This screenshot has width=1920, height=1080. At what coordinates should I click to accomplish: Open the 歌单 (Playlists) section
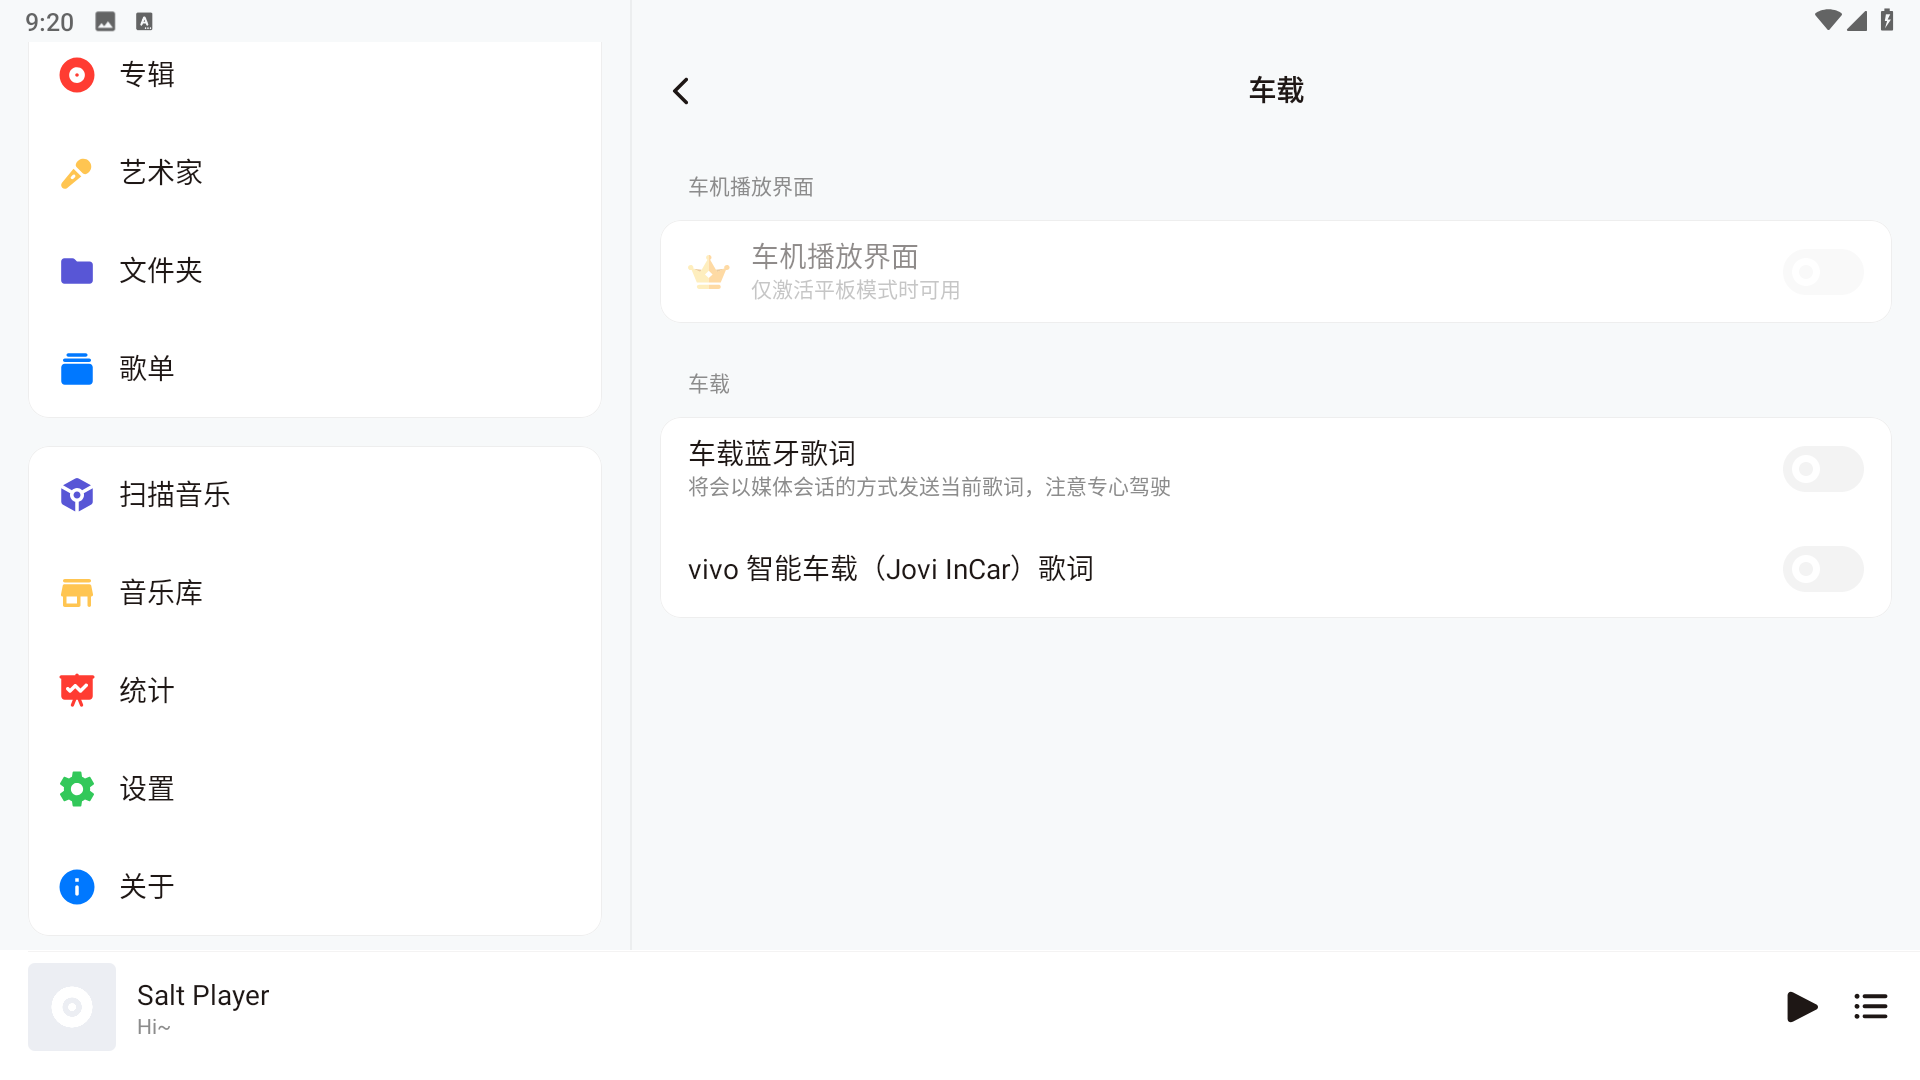pyautogui.click(x=146, y=368)
